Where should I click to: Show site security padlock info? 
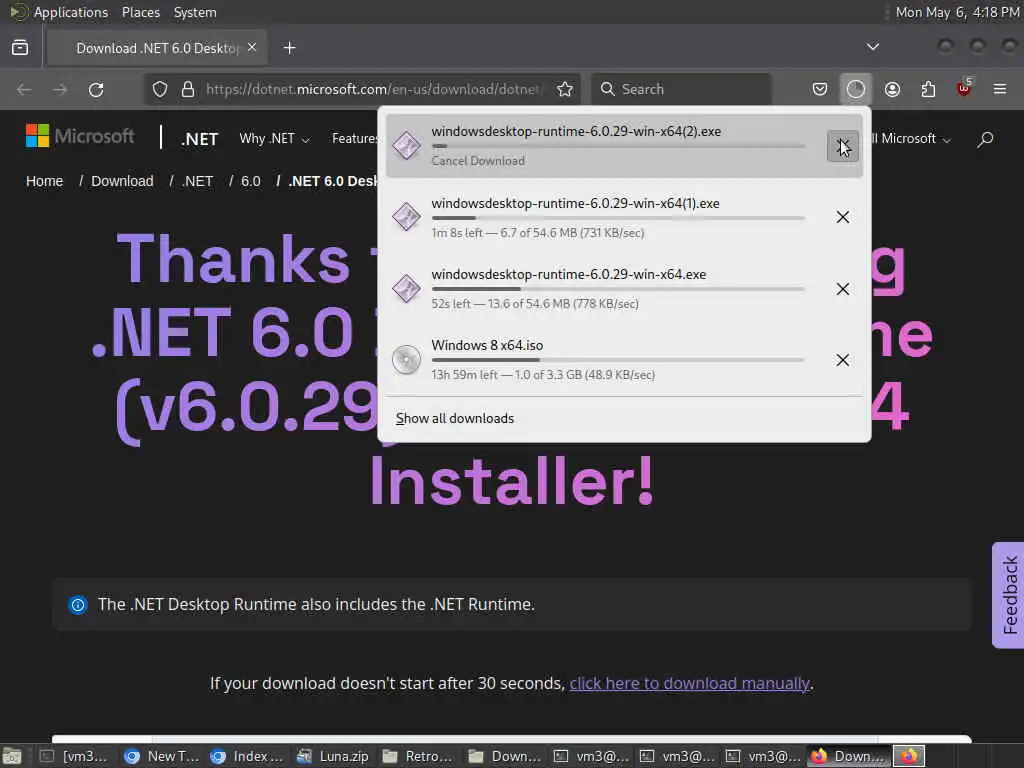pos(188,89)
